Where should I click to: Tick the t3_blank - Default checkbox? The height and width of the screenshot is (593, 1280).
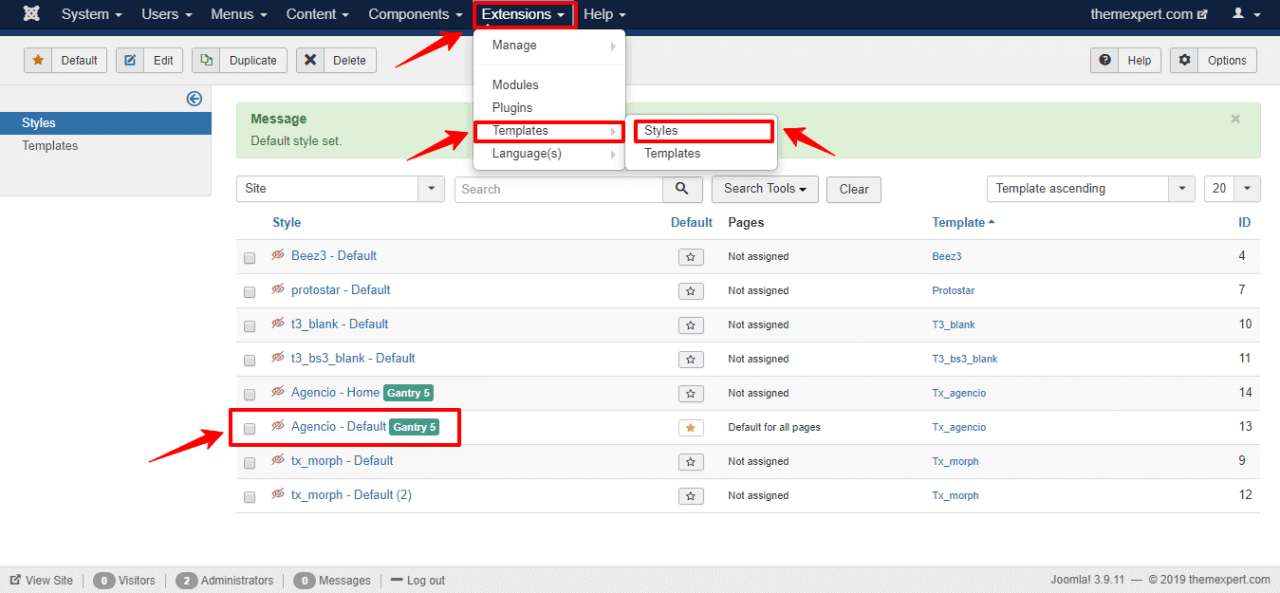(250, 326)
